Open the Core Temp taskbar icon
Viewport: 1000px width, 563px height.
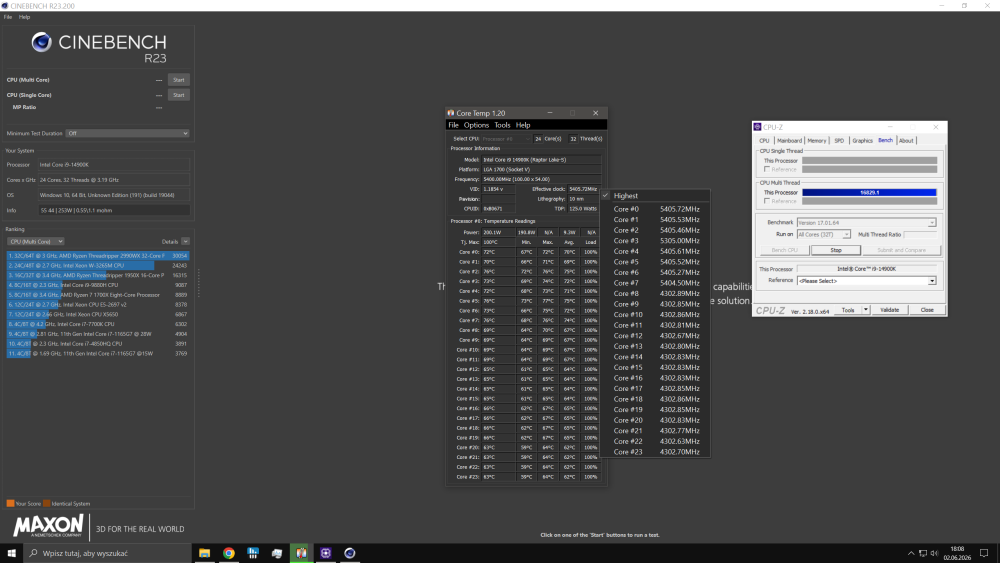point(301,553)
